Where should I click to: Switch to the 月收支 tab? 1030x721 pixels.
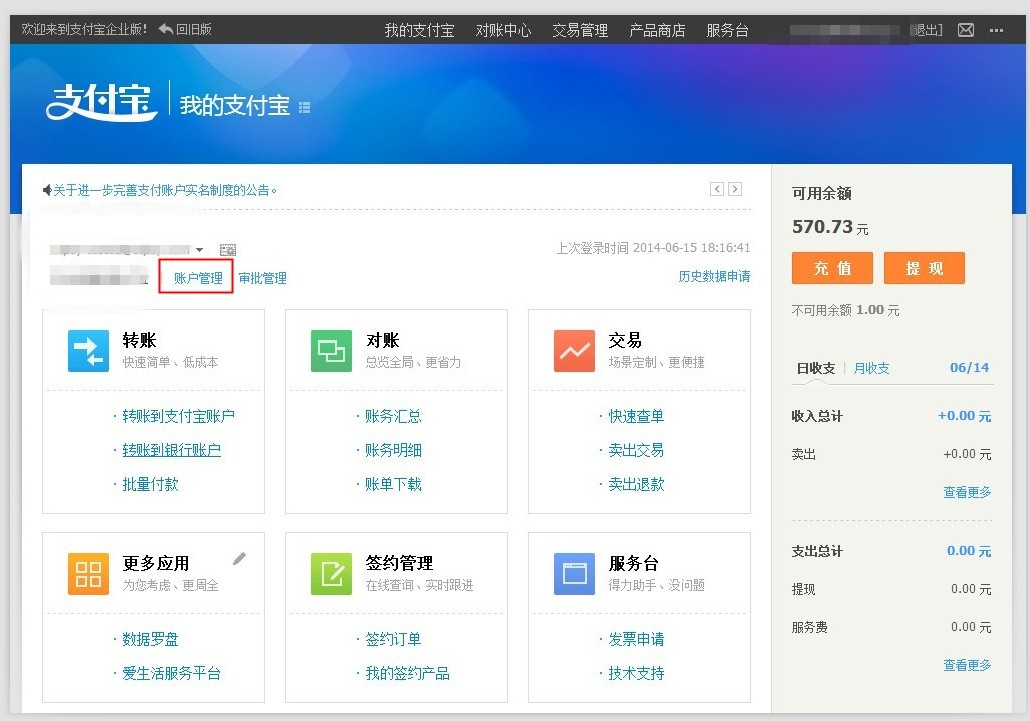[872, 368]
